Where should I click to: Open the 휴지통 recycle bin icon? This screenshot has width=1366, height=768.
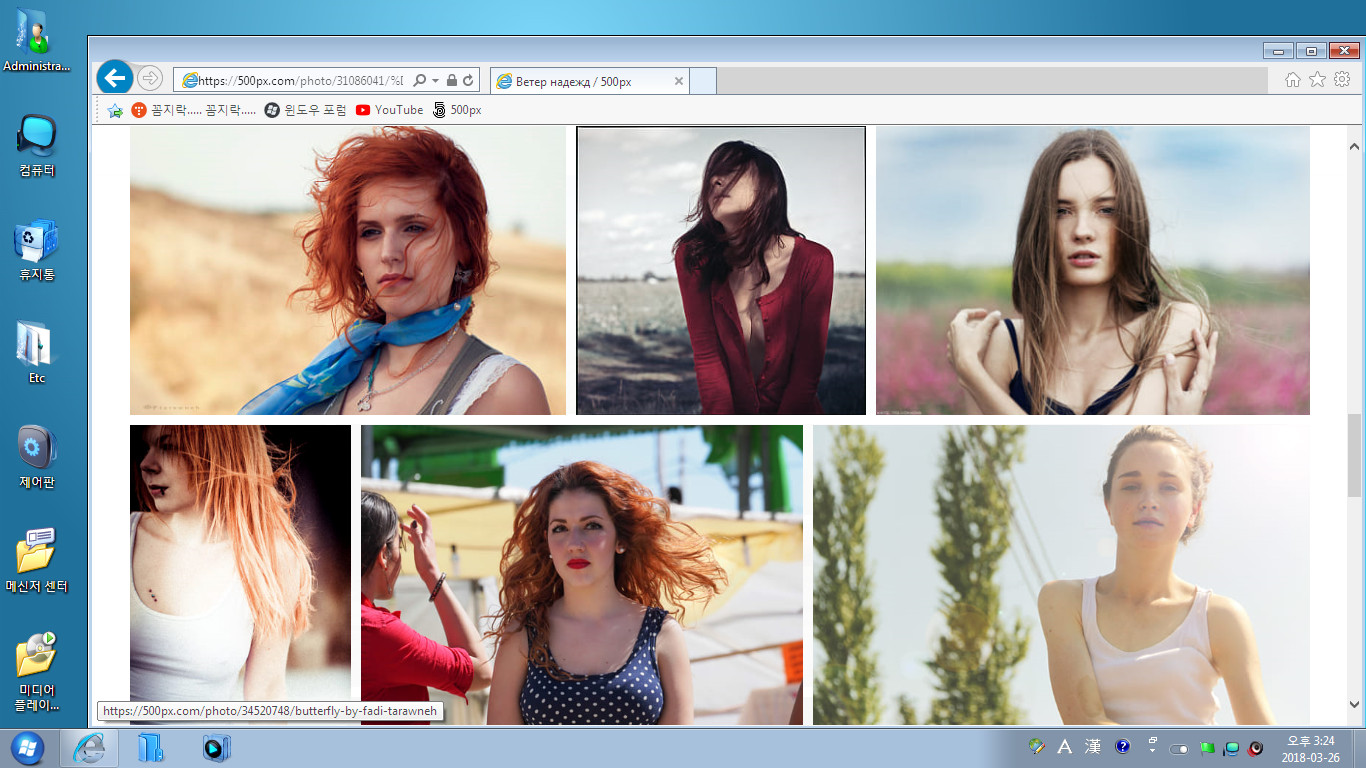pyautogui.click(x=37, y=250)
